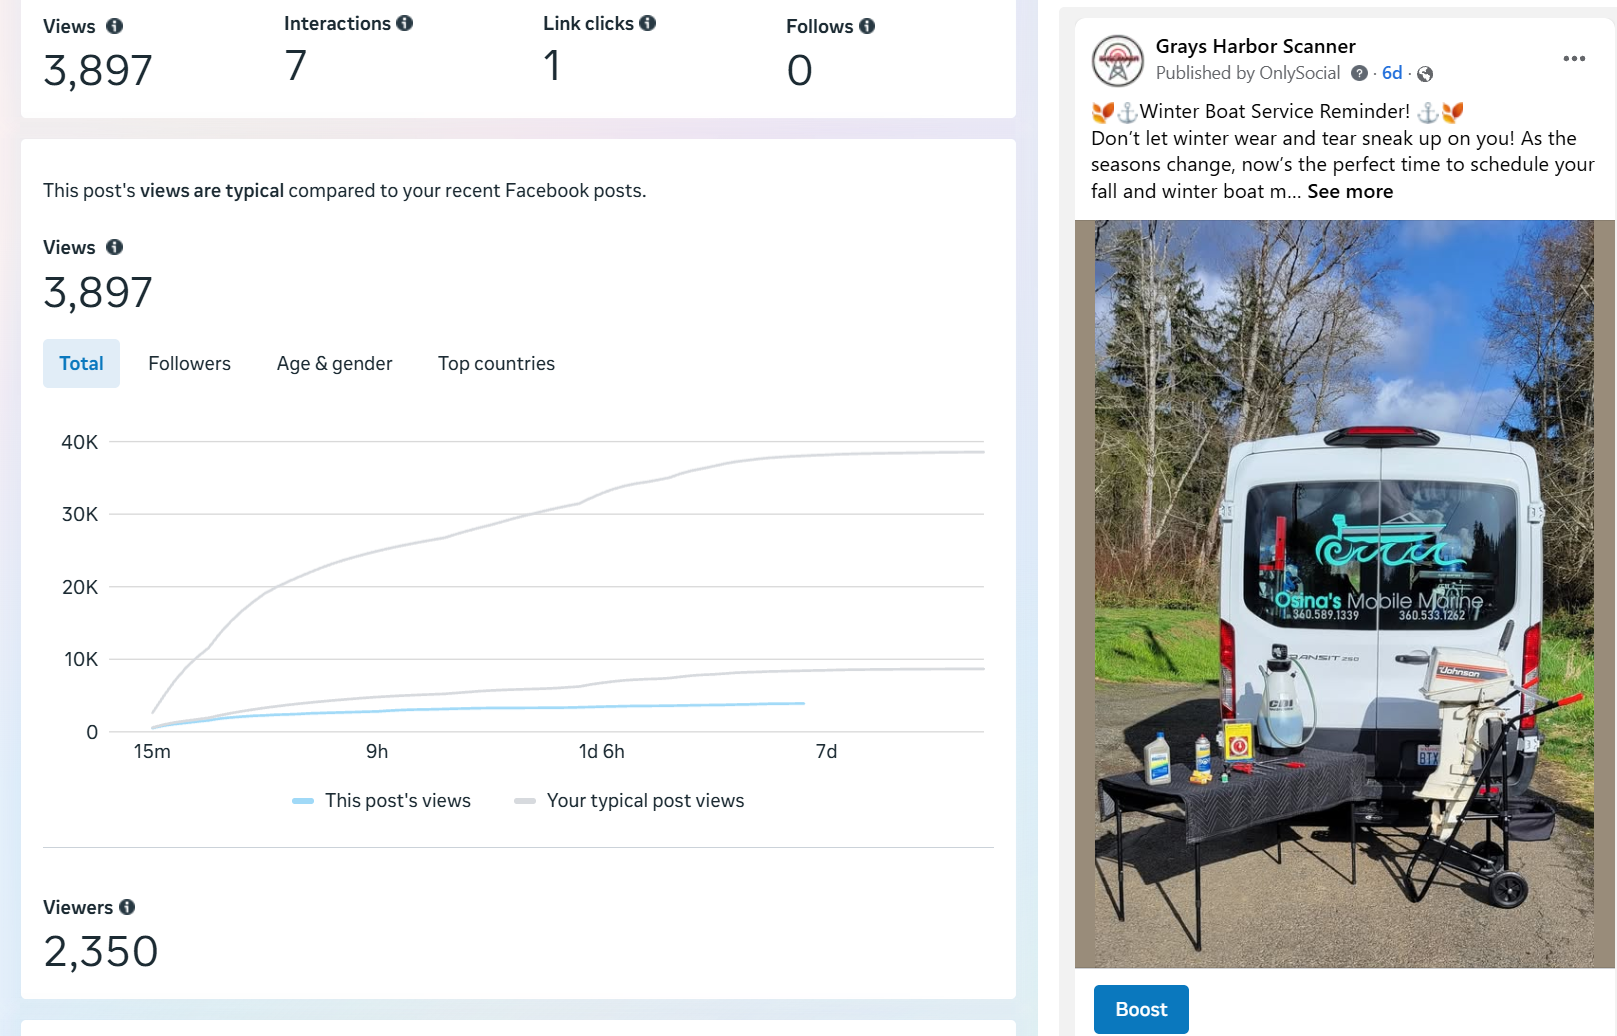Click the Interactions info icon

[x=404, y=23]
